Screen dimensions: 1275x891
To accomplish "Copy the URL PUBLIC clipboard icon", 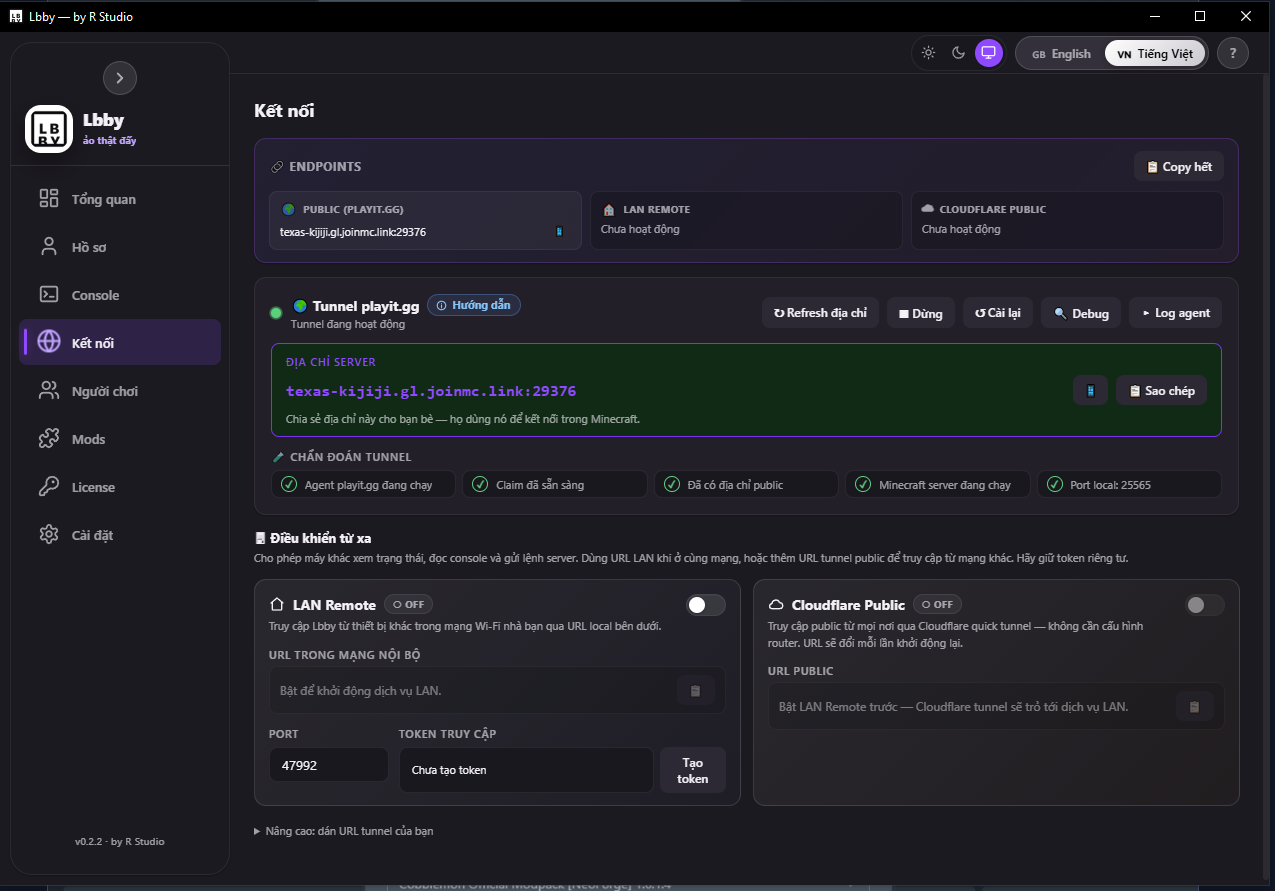I will point(1194,707).
